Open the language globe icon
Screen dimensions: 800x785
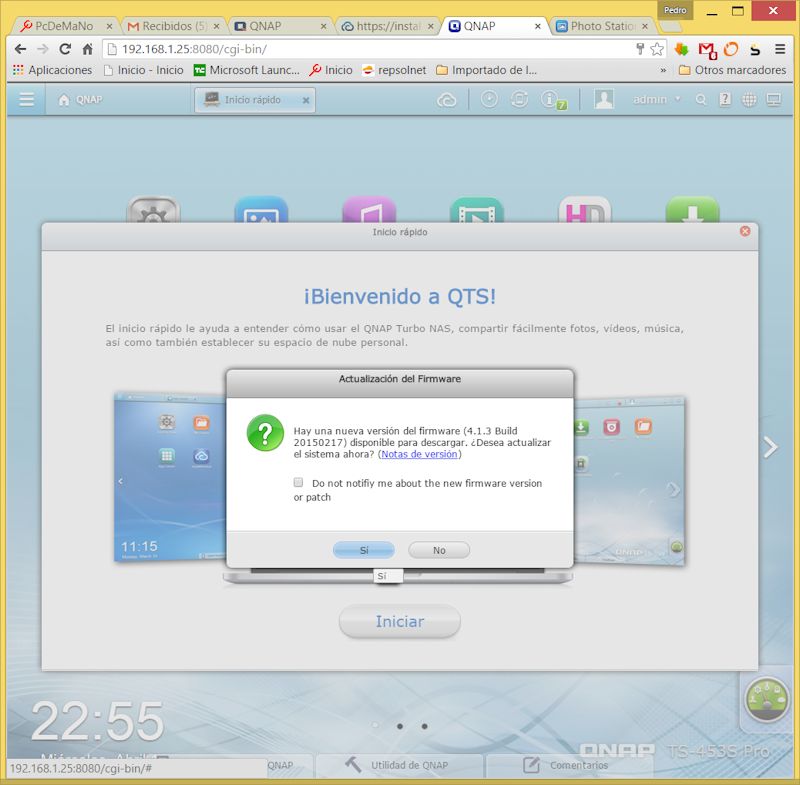(748, 99)
